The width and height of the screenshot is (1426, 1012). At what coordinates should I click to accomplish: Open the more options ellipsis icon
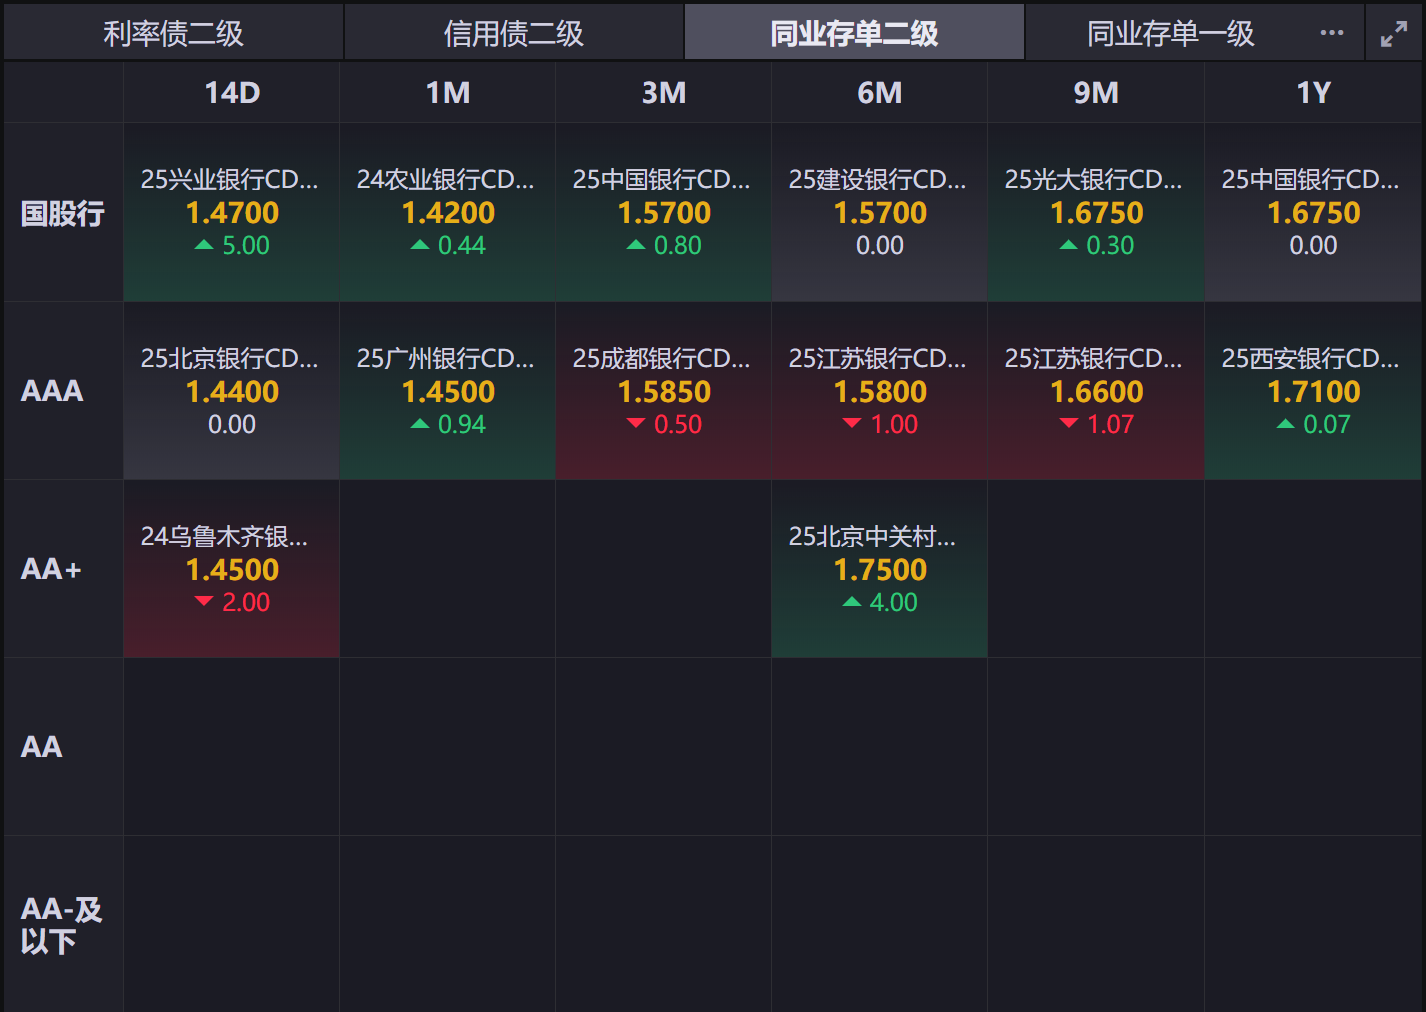tap(1331, 33)
